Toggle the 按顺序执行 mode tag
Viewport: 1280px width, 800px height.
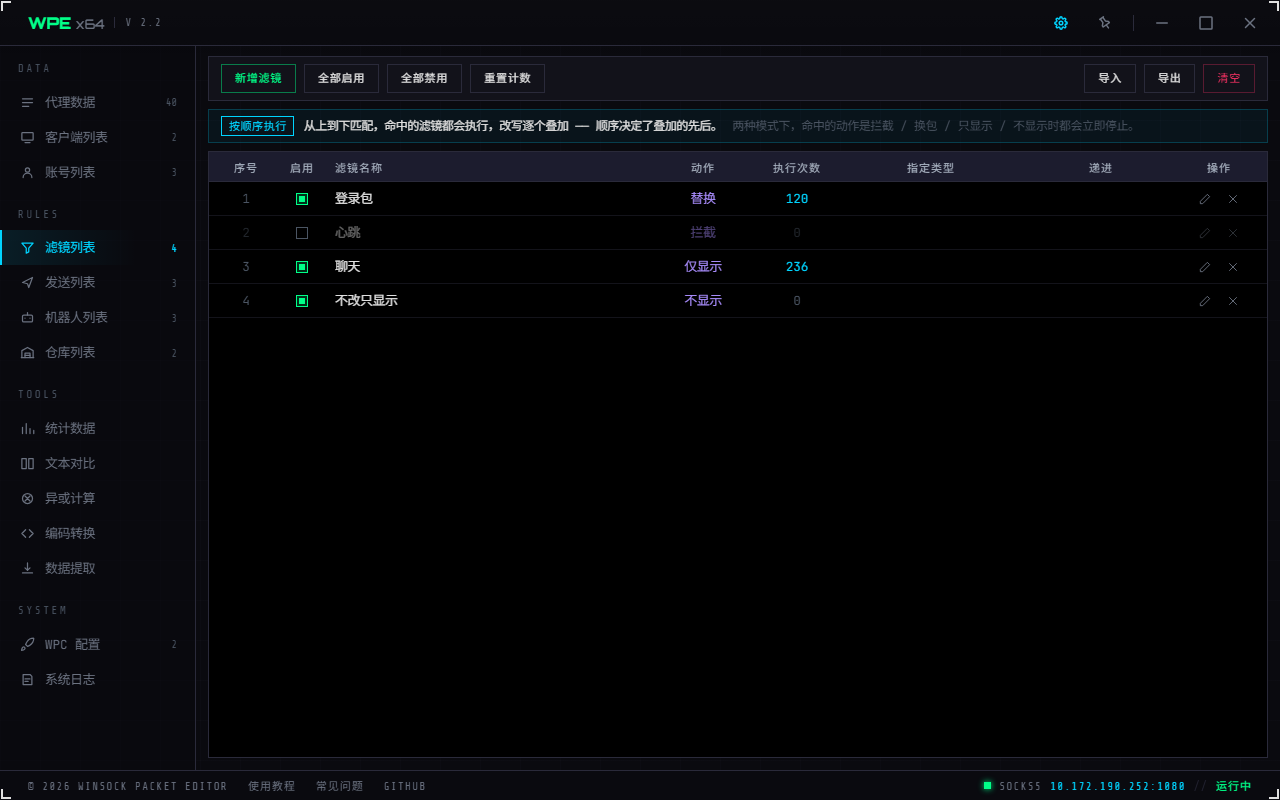[x=257, y=126]
